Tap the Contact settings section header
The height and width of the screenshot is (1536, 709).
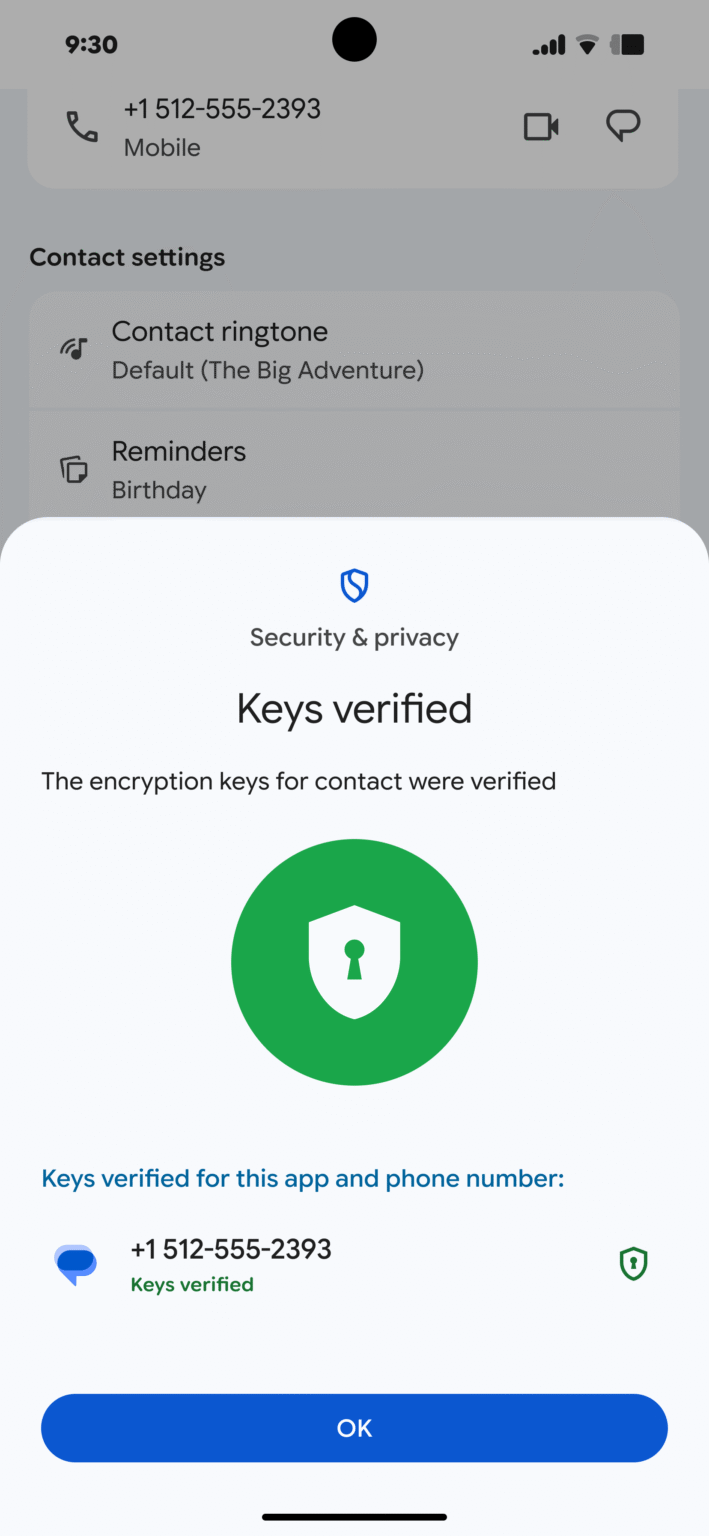pyautogui.click(x=127, y=257)
